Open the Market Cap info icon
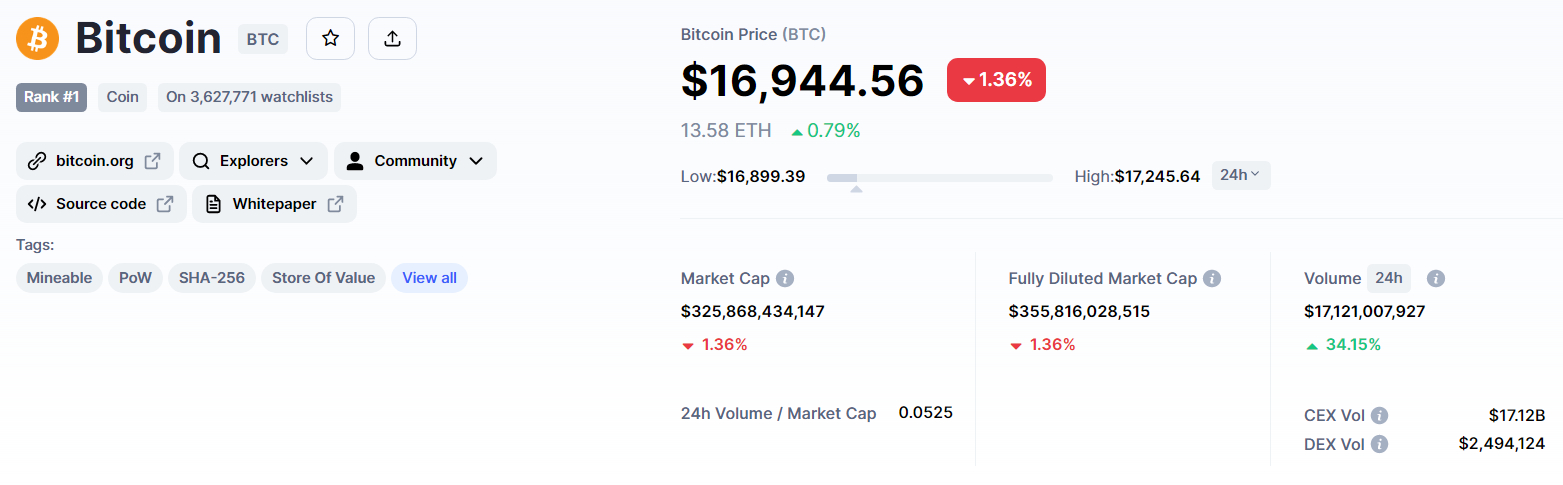 786,279
